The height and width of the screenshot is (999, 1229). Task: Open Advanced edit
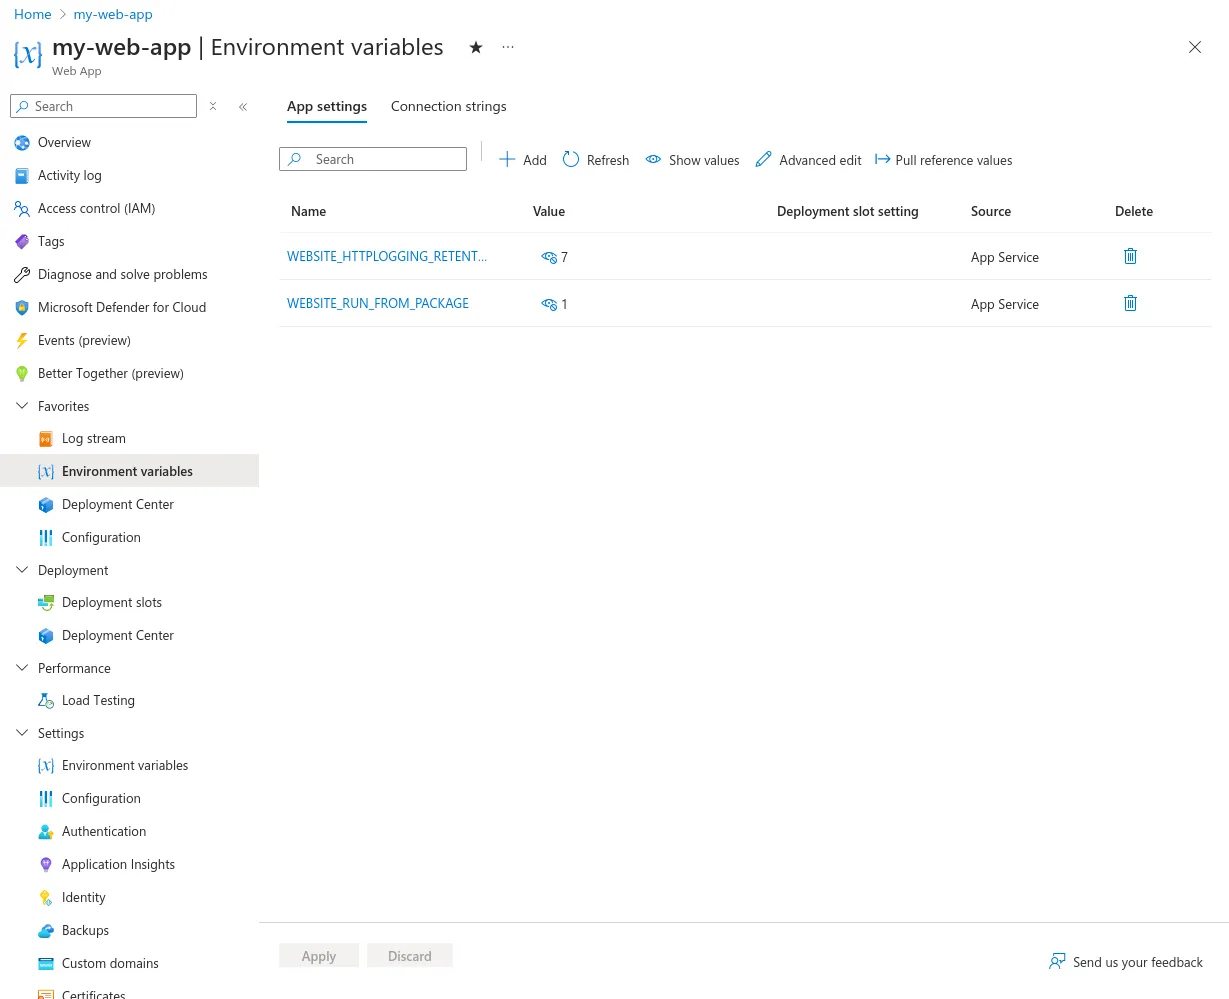point(808,160)
